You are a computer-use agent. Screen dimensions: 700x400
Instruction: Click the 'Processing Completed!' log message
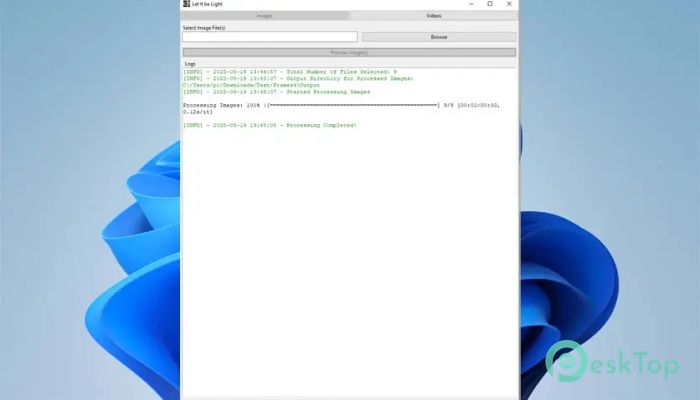(270, 125)
